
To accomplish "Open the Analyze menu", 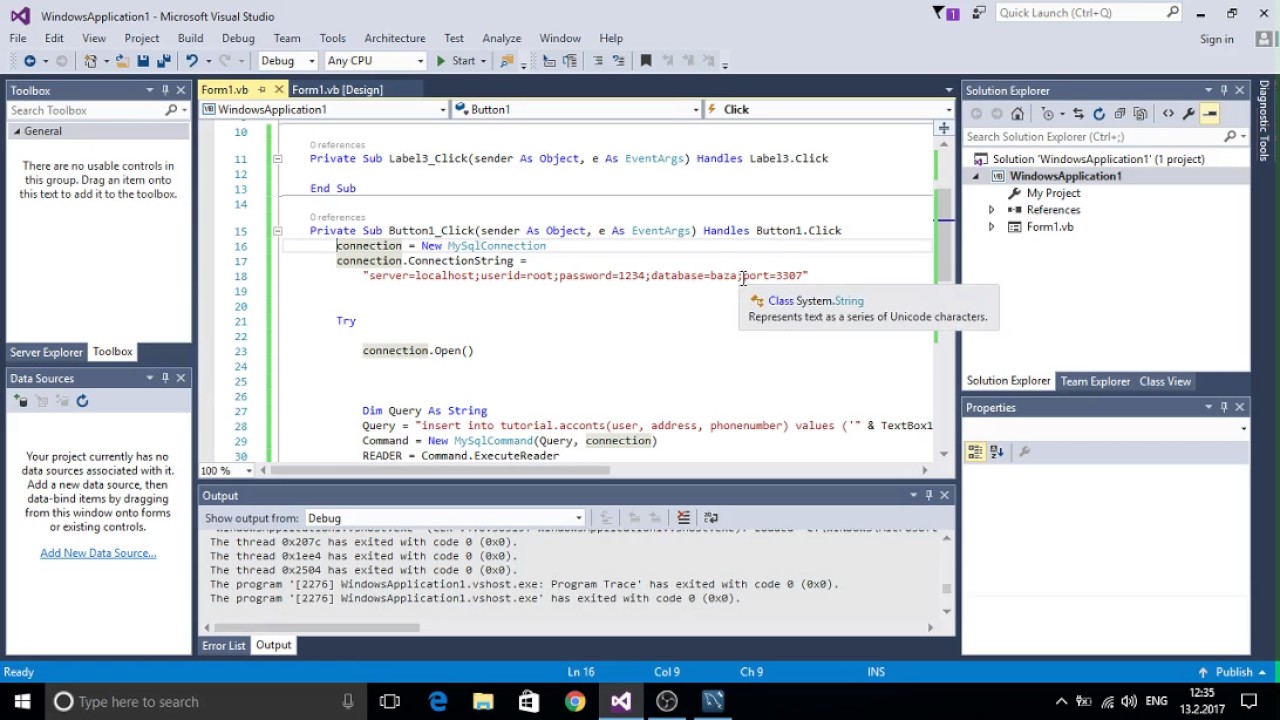I will pyautogui.click(x=502, y=38).
